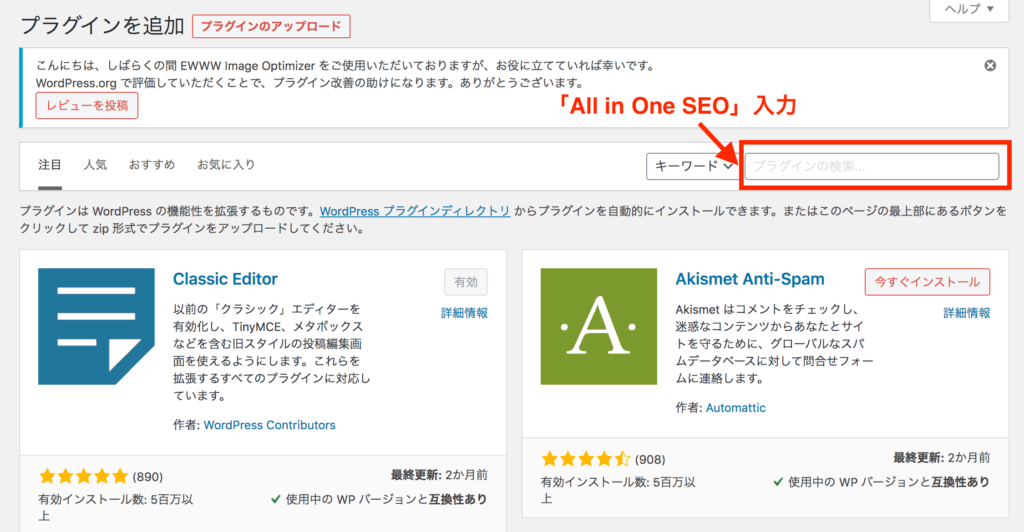This screenshot has width=1024, height=532.
Task: Open the Automattic author link
Action: (736, 408)
